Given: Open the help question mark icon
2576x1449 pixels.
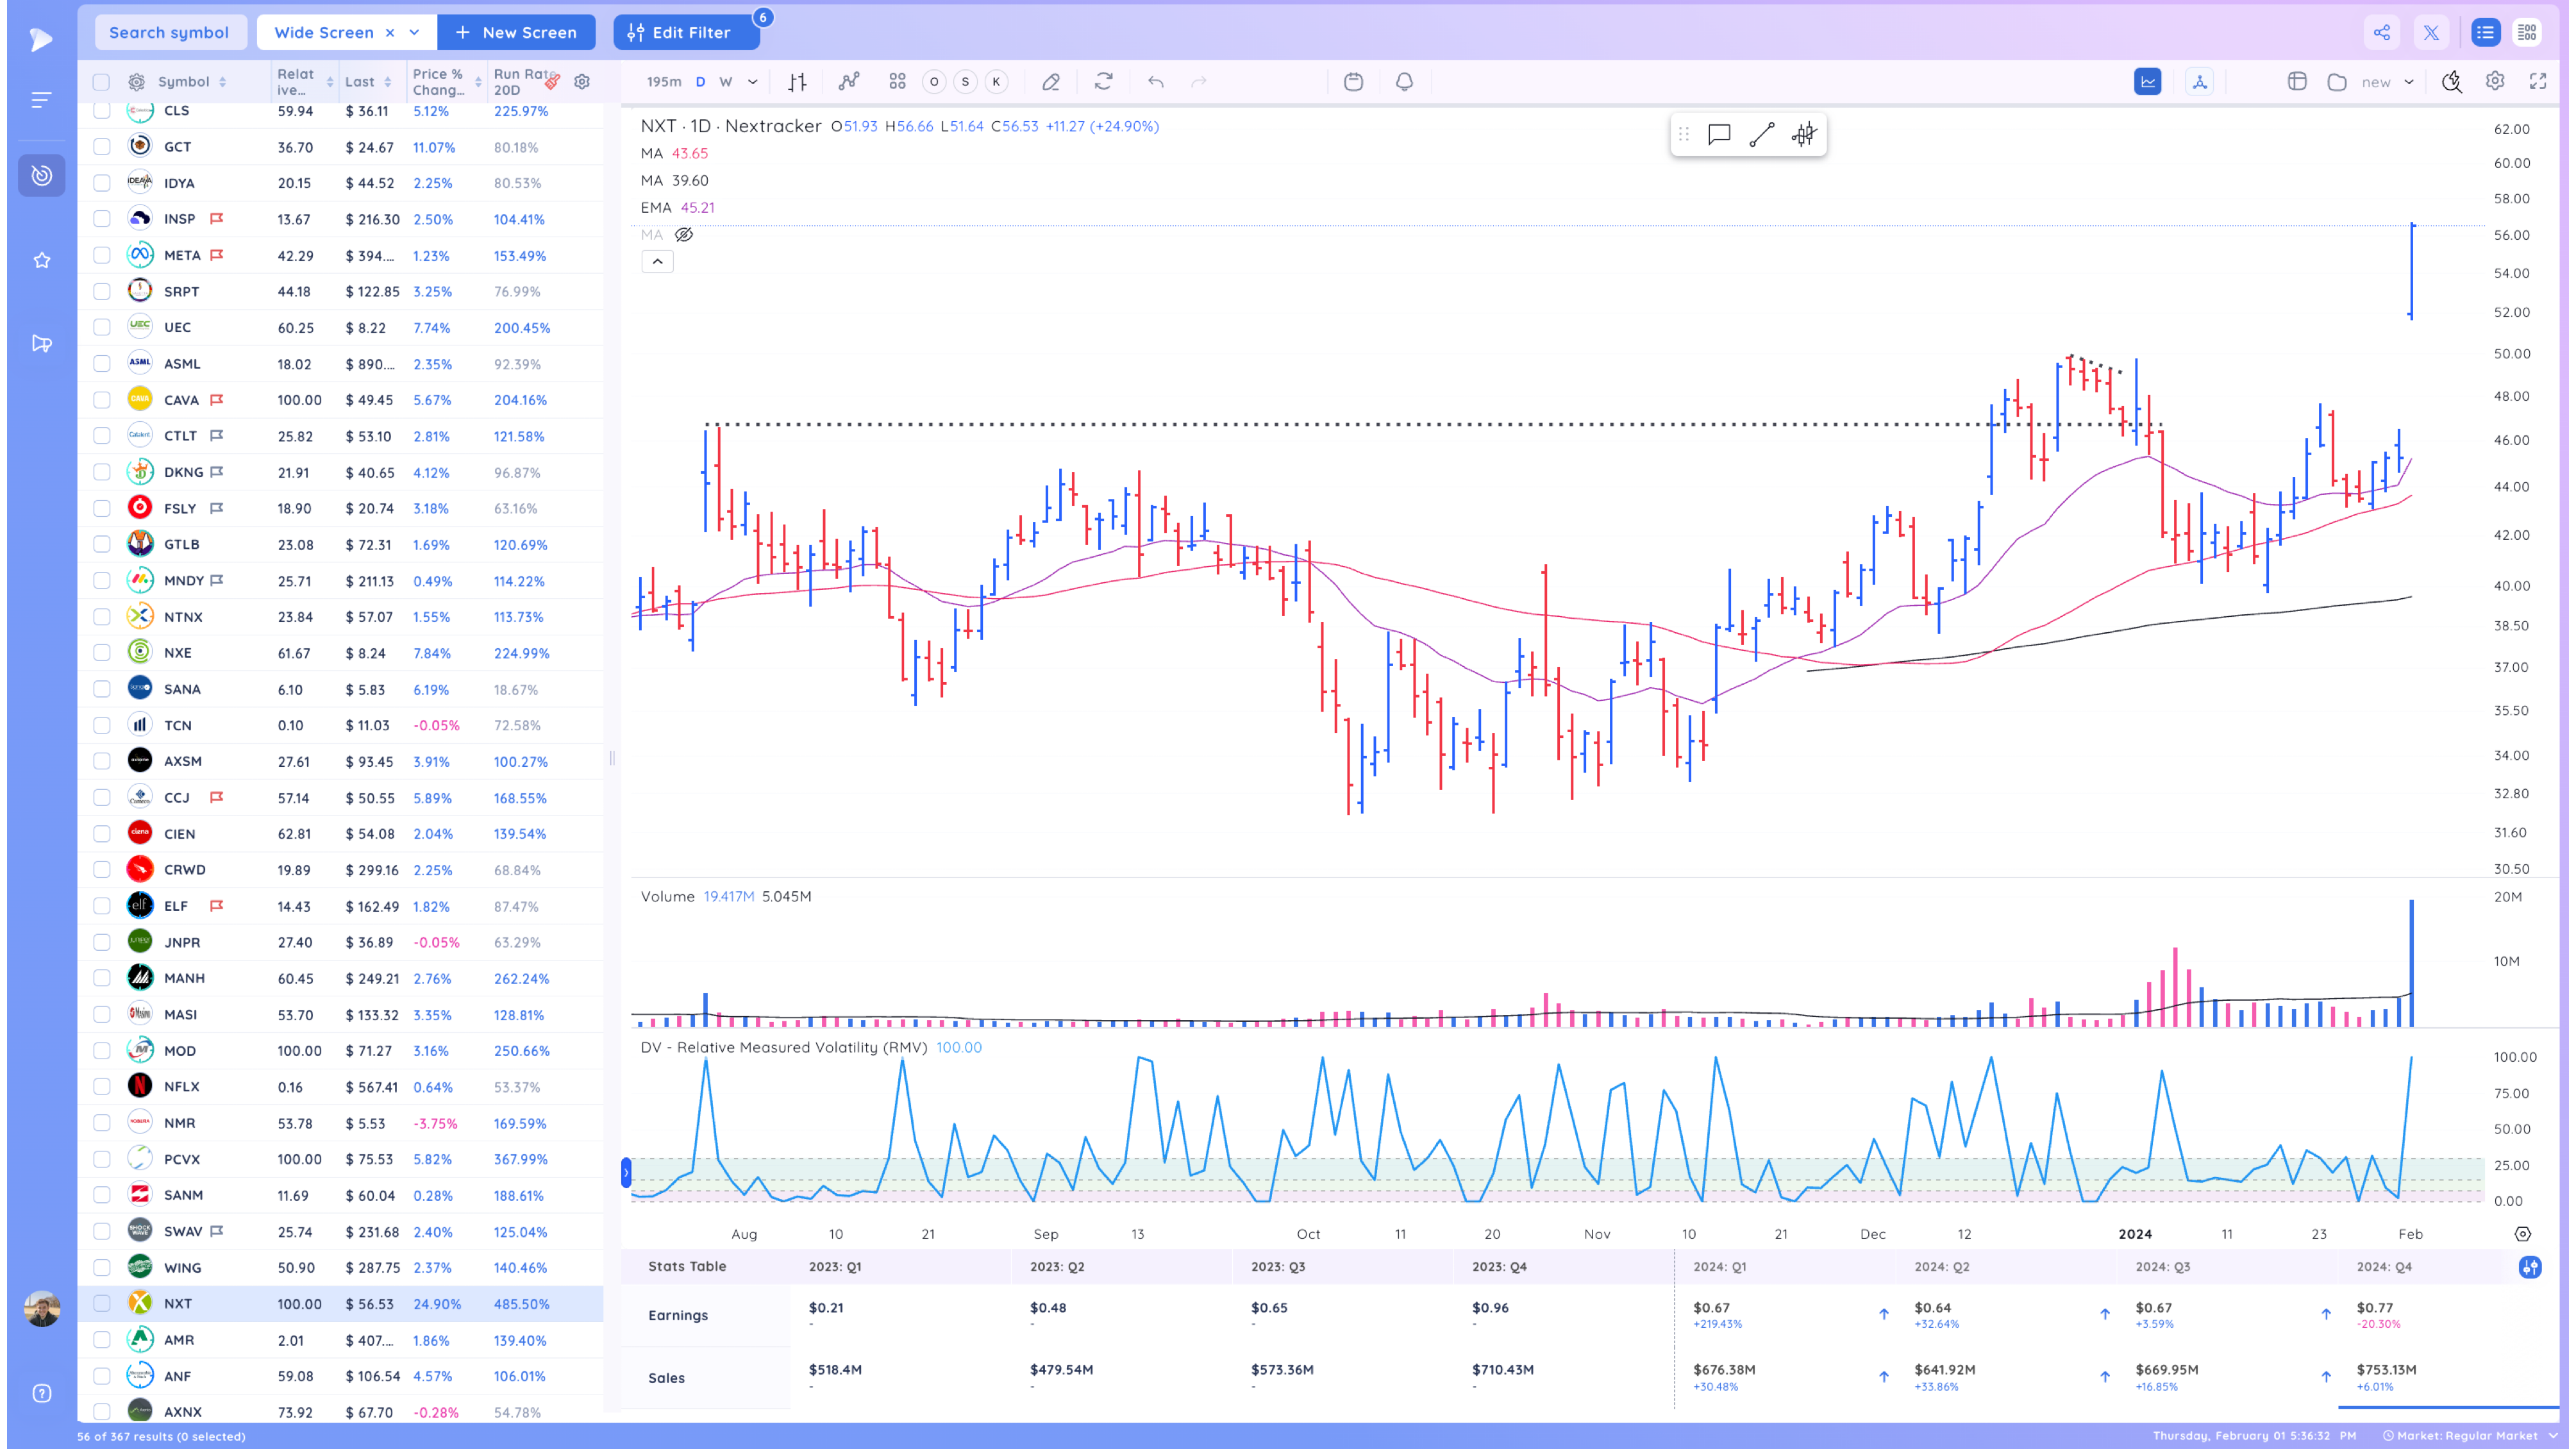Looking at the screenshot, I should (x=42, y=1393).
